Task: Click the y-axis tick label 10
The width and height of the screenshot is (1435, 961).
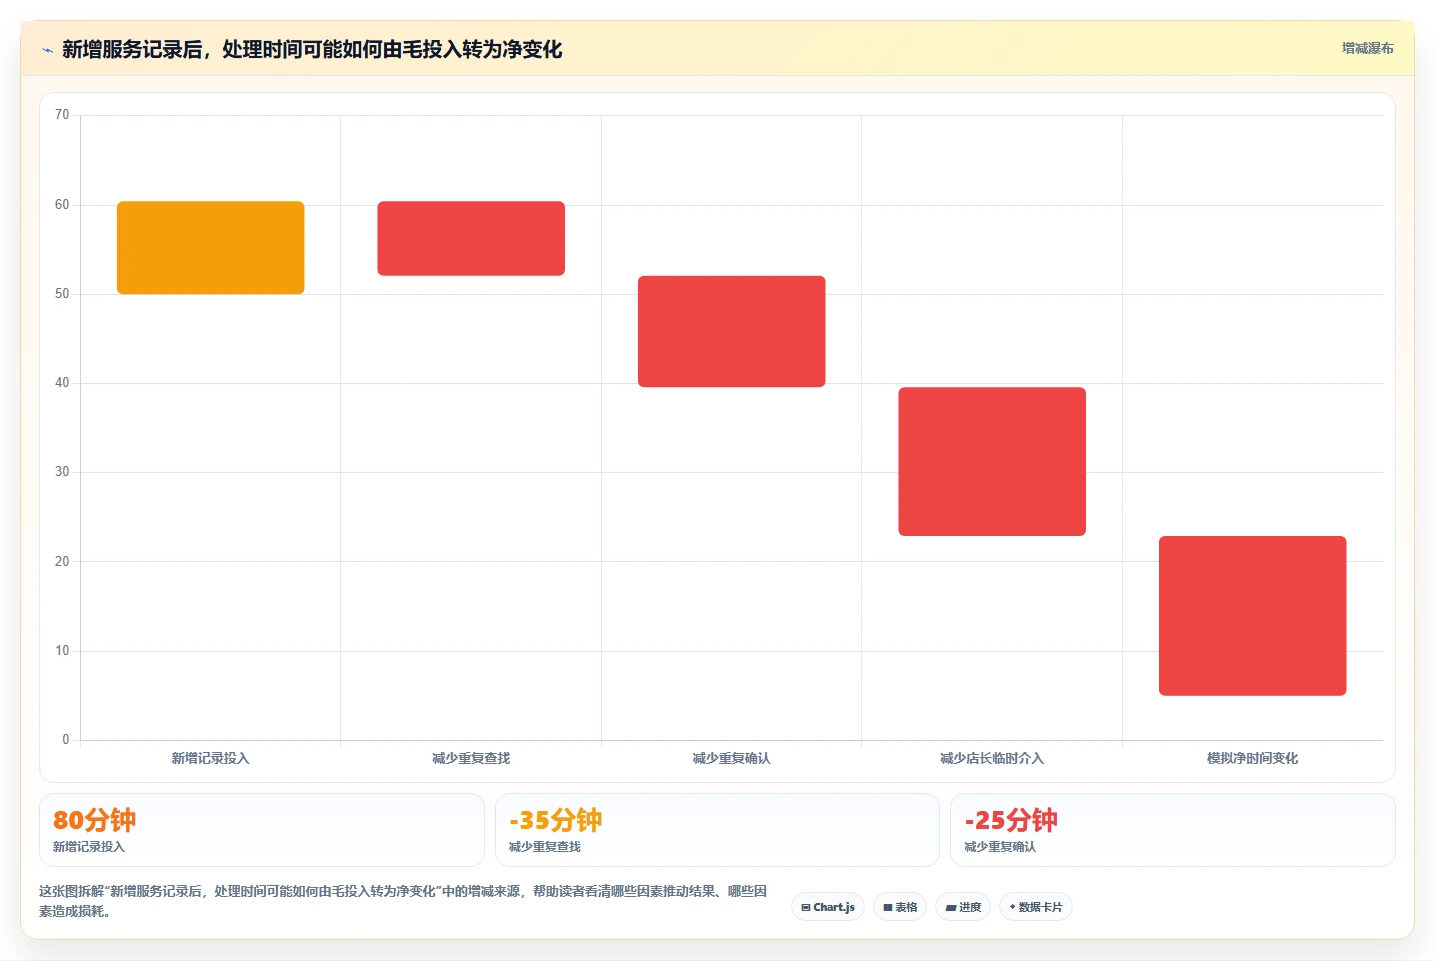Action: (x=62, y=651)
